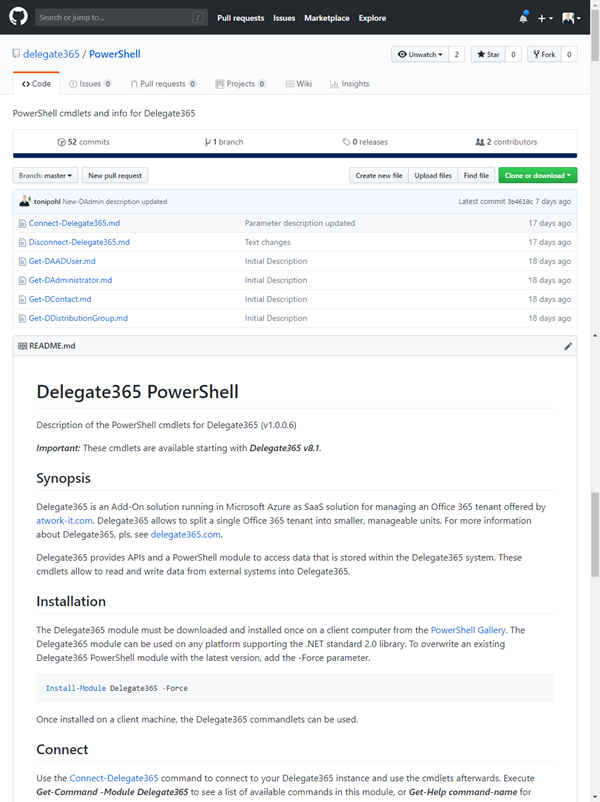Open PowerShell repository name link
The width and height of the screenshot is (600, 802).
(115, 54)
